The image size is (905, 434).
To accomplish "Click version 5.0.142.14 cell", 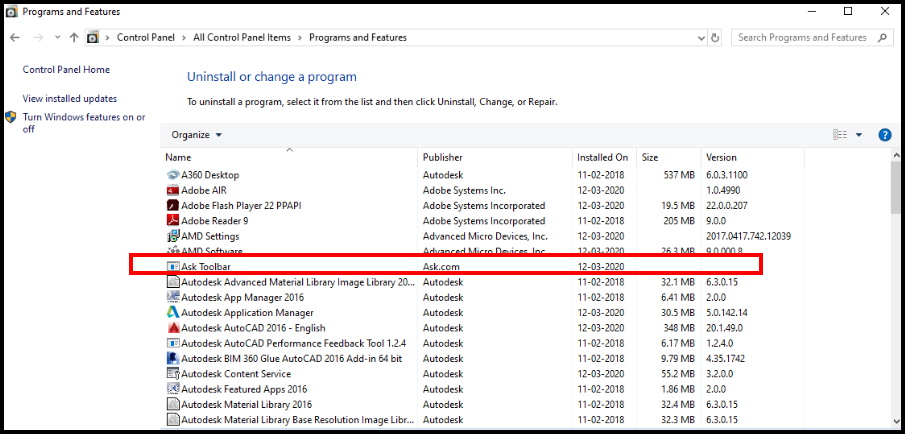I will [x=726, y=312].
